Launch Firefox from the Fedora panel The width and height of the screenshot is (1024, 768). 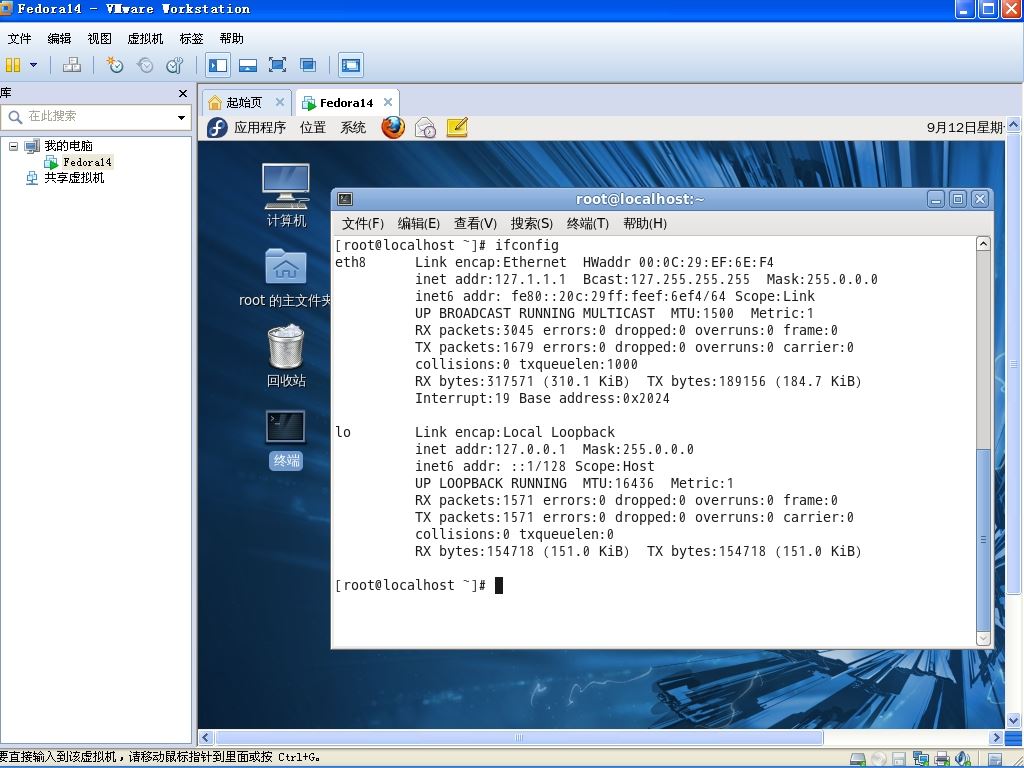pos(393,127)
